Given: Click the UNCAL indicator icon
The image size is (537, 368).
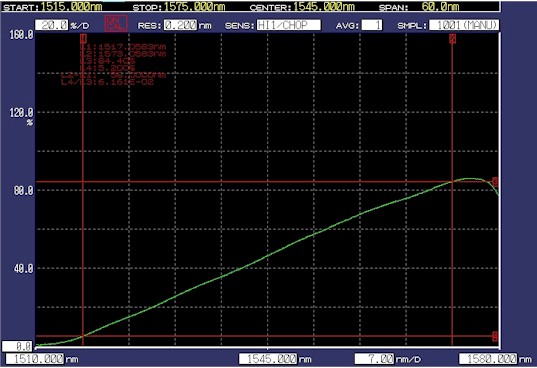Looking at the screenshot, I should (116, 24).
